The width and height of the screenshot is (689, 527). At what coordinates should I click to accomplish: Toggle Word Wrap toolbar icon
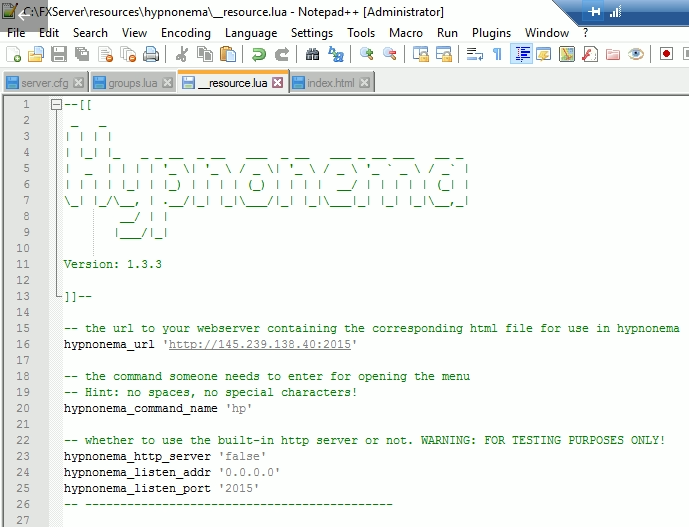click(x=475, y=55)
